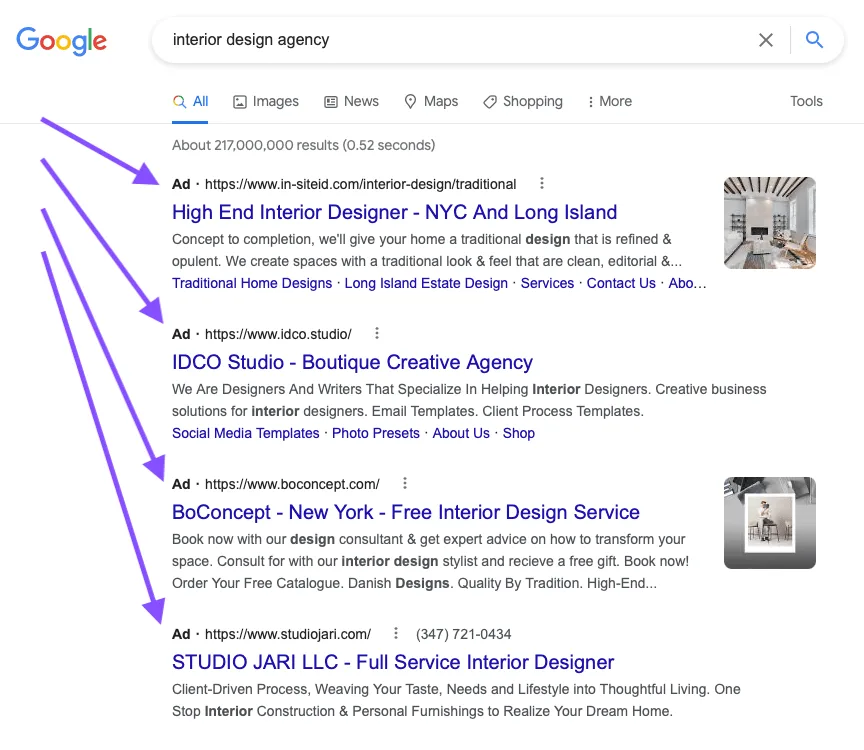The image size is (864, 750).
Task: Click the phone number (347) 721-0434
Action: (463, 634)
